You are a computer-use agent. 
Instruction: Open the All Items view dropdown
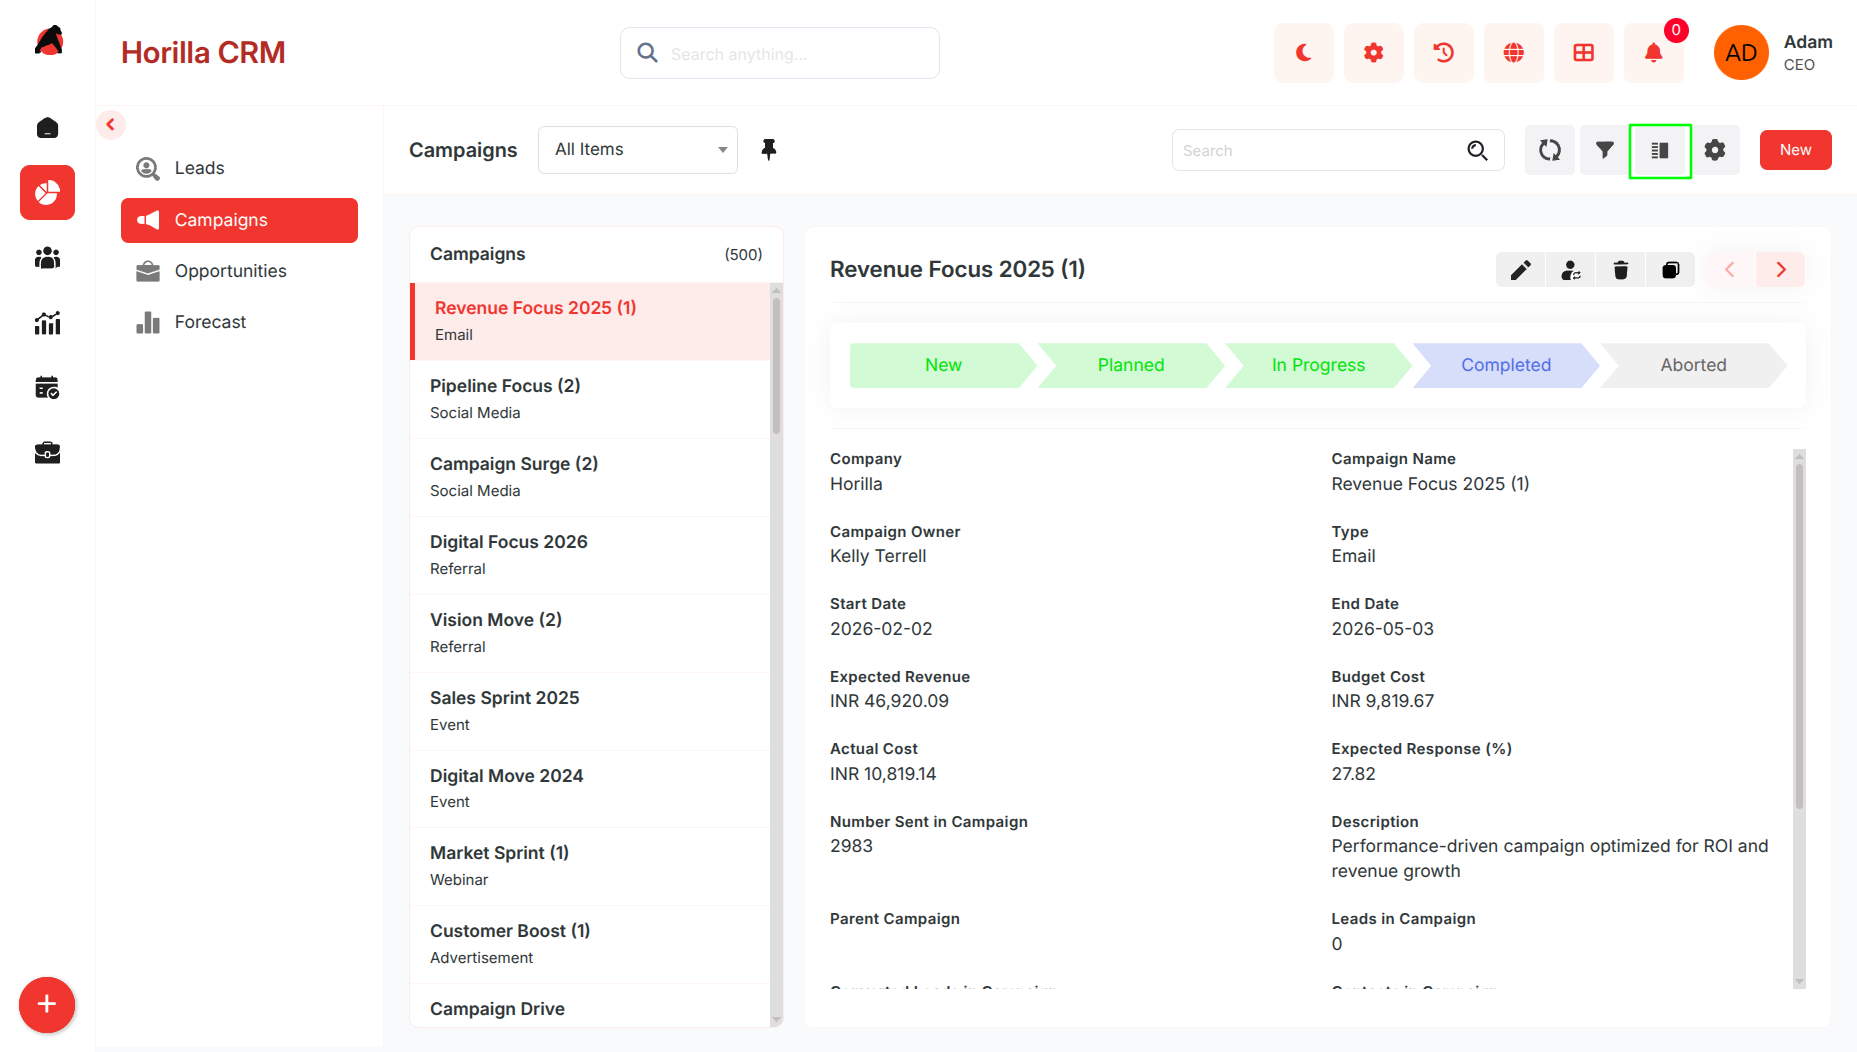click(x=638, y=150)
